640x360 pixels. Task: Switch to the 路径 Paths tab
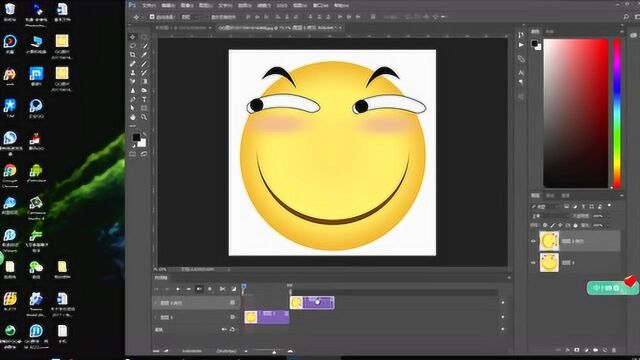[565, 196]
